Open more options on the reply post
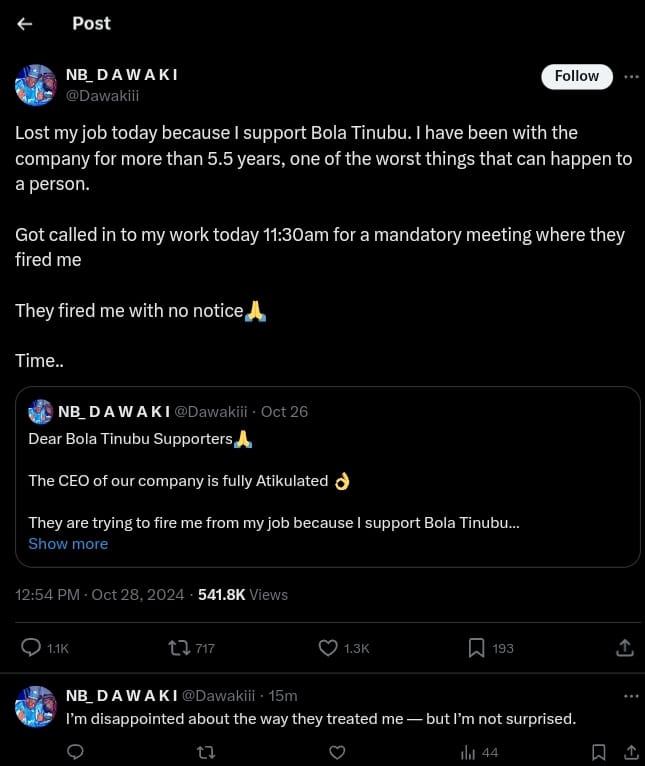Viewport: 645px width, 766px height. click(631, 695)
